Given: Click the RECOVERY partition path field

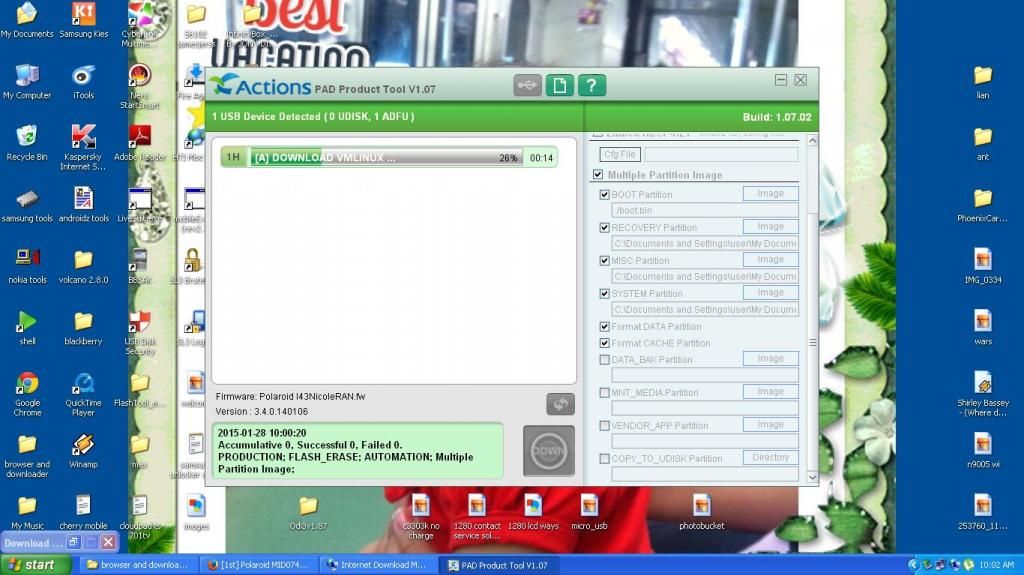Looking at the screenshot, I should click(705, 243).
